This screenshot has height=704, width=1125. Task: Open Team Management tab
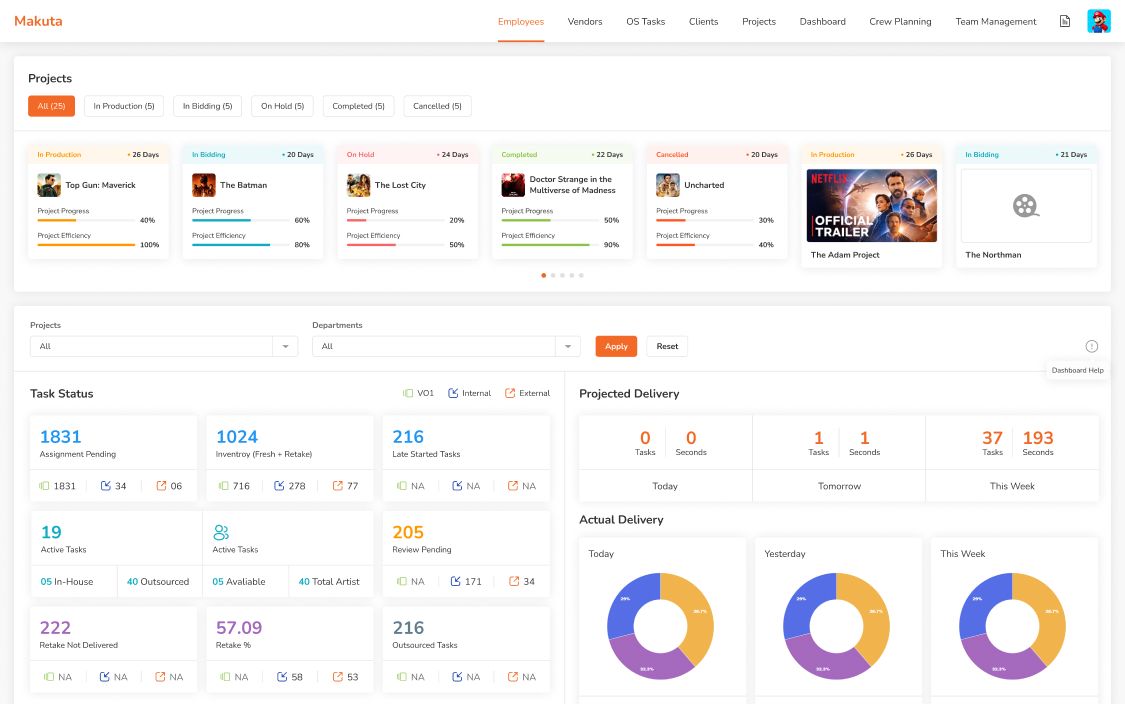click(x=996, y=22)
